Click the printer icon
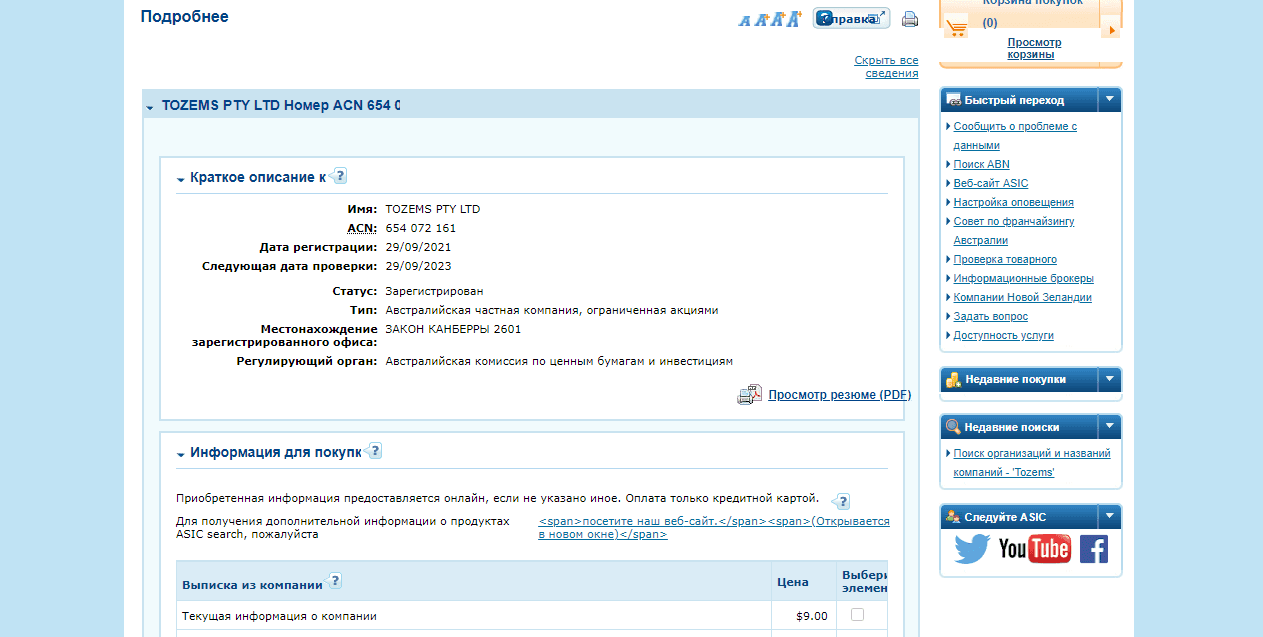1263x637 pixels. pyautogui.click(x=909, y=19)
